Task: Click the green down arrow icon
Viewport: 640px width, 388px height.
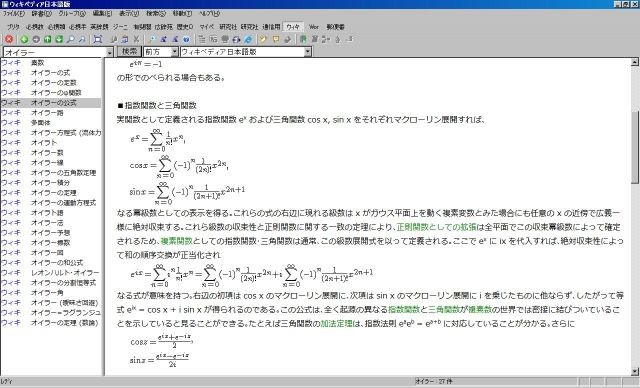Action: click(x=59, y=39)
